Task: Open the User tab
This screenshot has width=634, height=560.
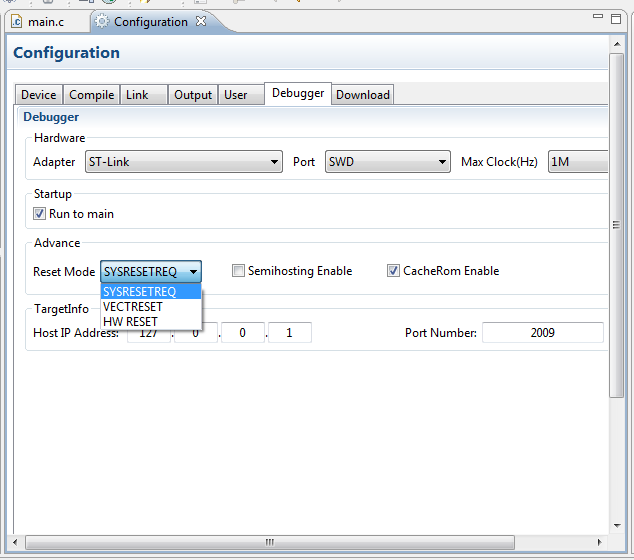Action: pos(241,95)
